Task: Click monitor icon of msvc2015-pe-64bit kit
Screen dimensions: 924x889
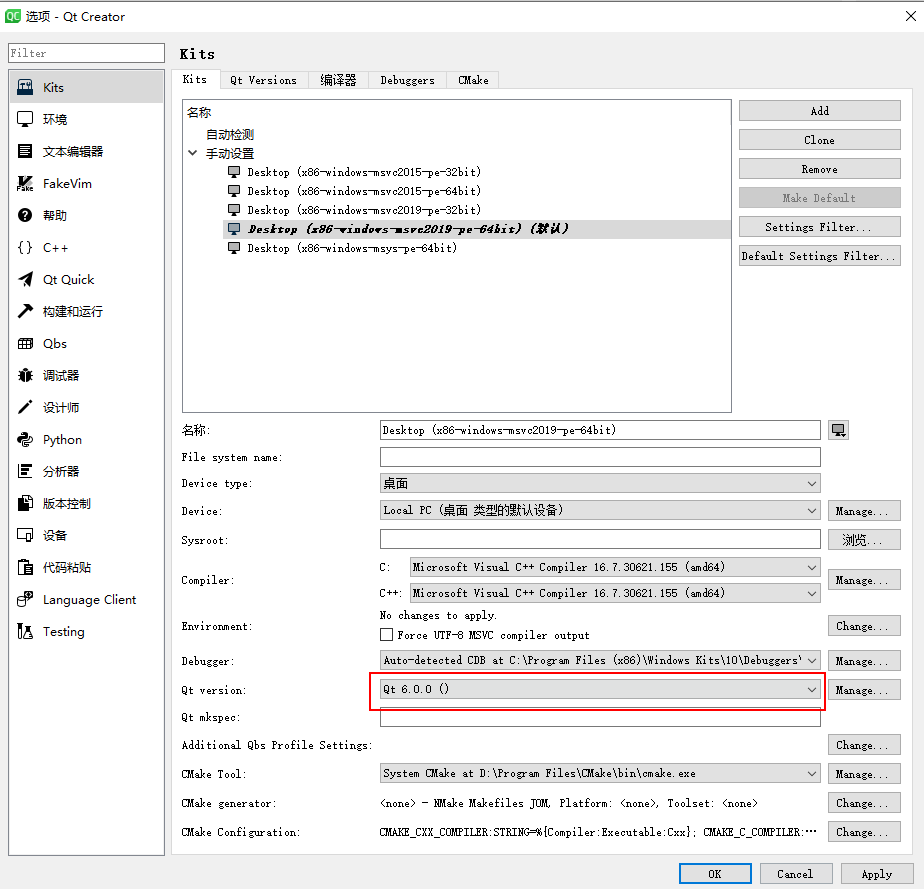Action: click(234, 191)
